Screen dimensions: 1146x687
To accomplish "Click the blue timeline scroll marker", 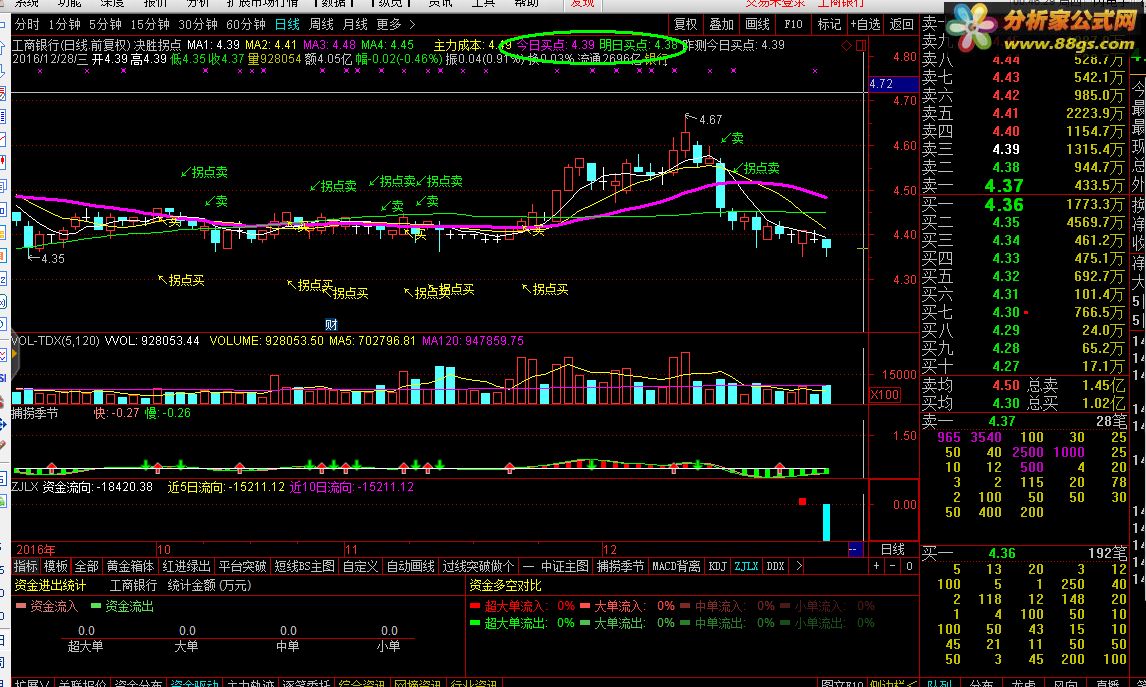I will tap(854, 550).
